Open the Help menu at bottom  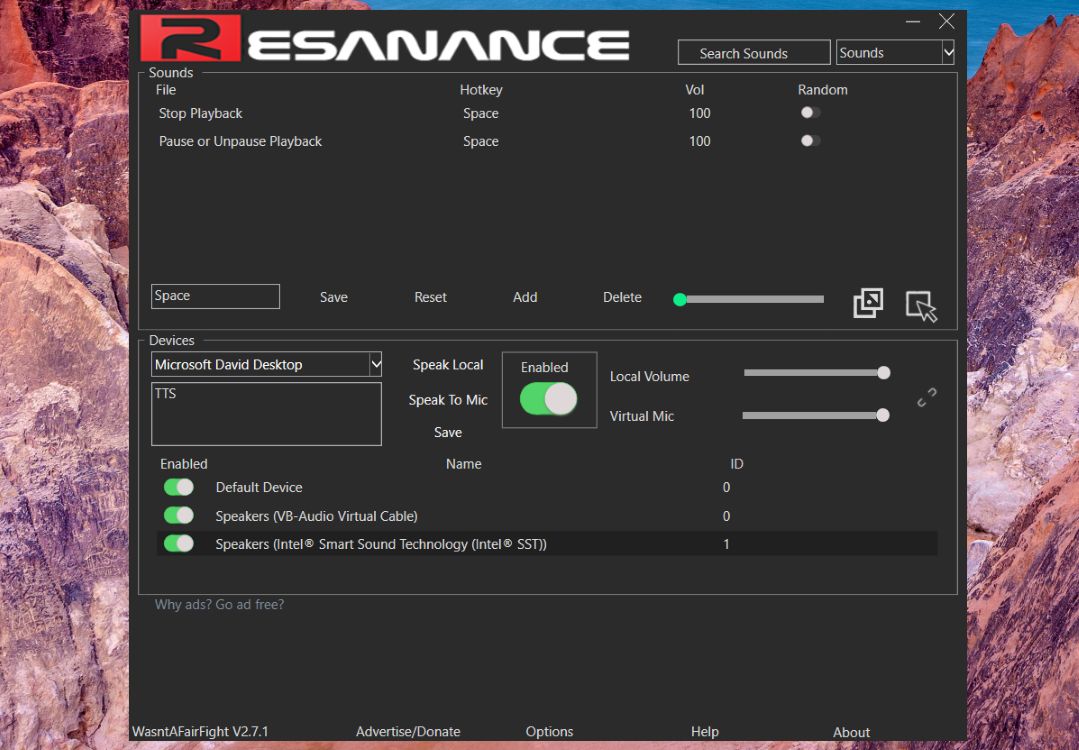pos(704,732)
